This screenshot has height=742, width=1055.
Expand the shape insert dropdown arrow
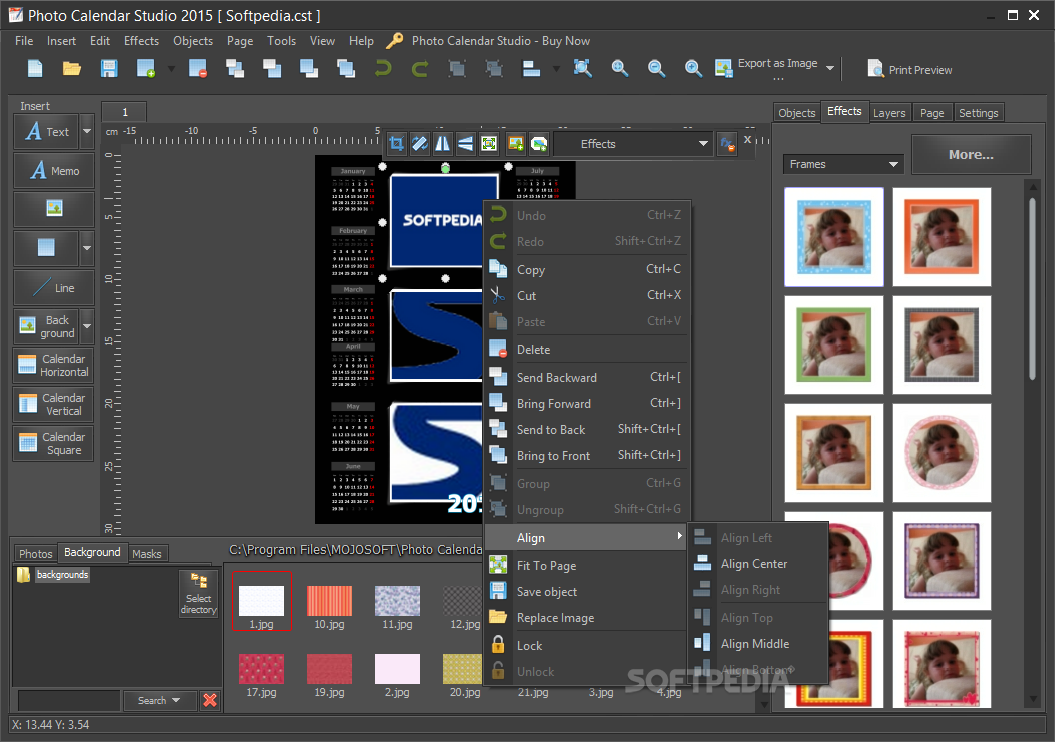[87, 248]
